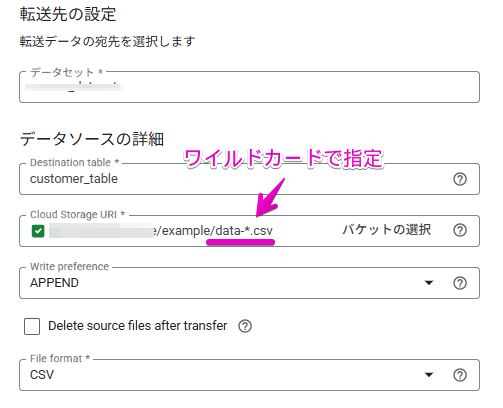
Task: Click the 転送先の設定 section heading
Action: 68,14
